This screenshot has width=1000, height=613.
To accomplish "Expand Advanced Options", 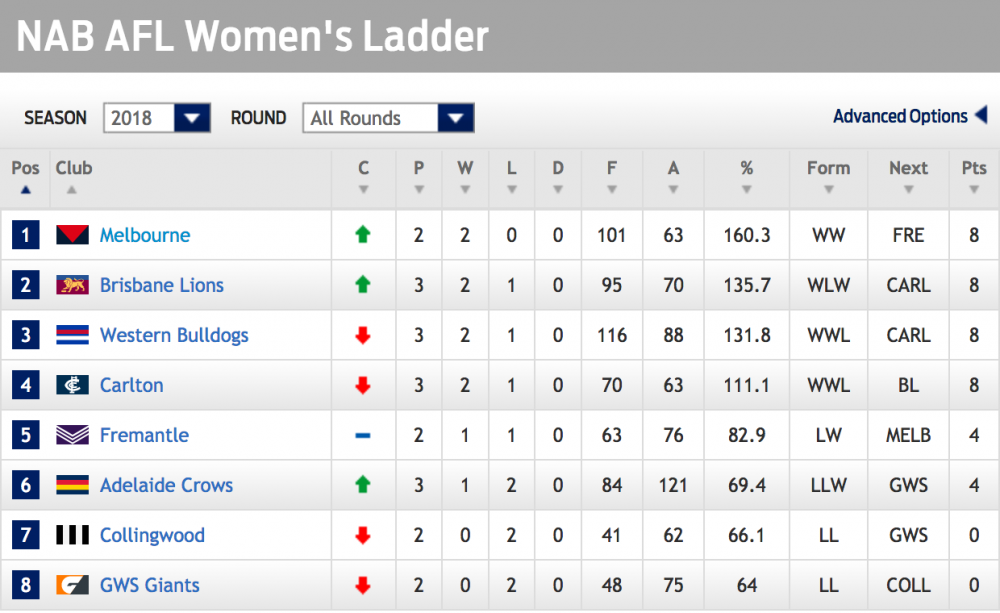I will click(x=904, y=115).
